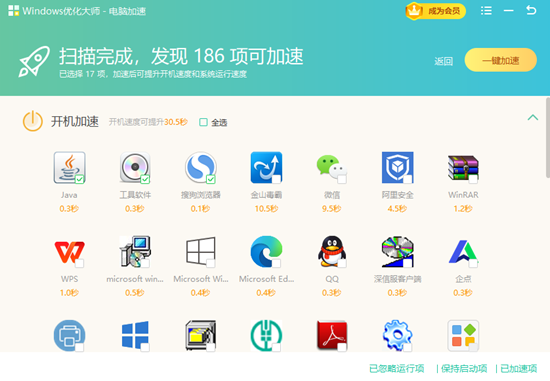Viewport: 550px width, 381px height.
Task: Tick the 金山毒霸 item checkbox
Action: [276, 179]
